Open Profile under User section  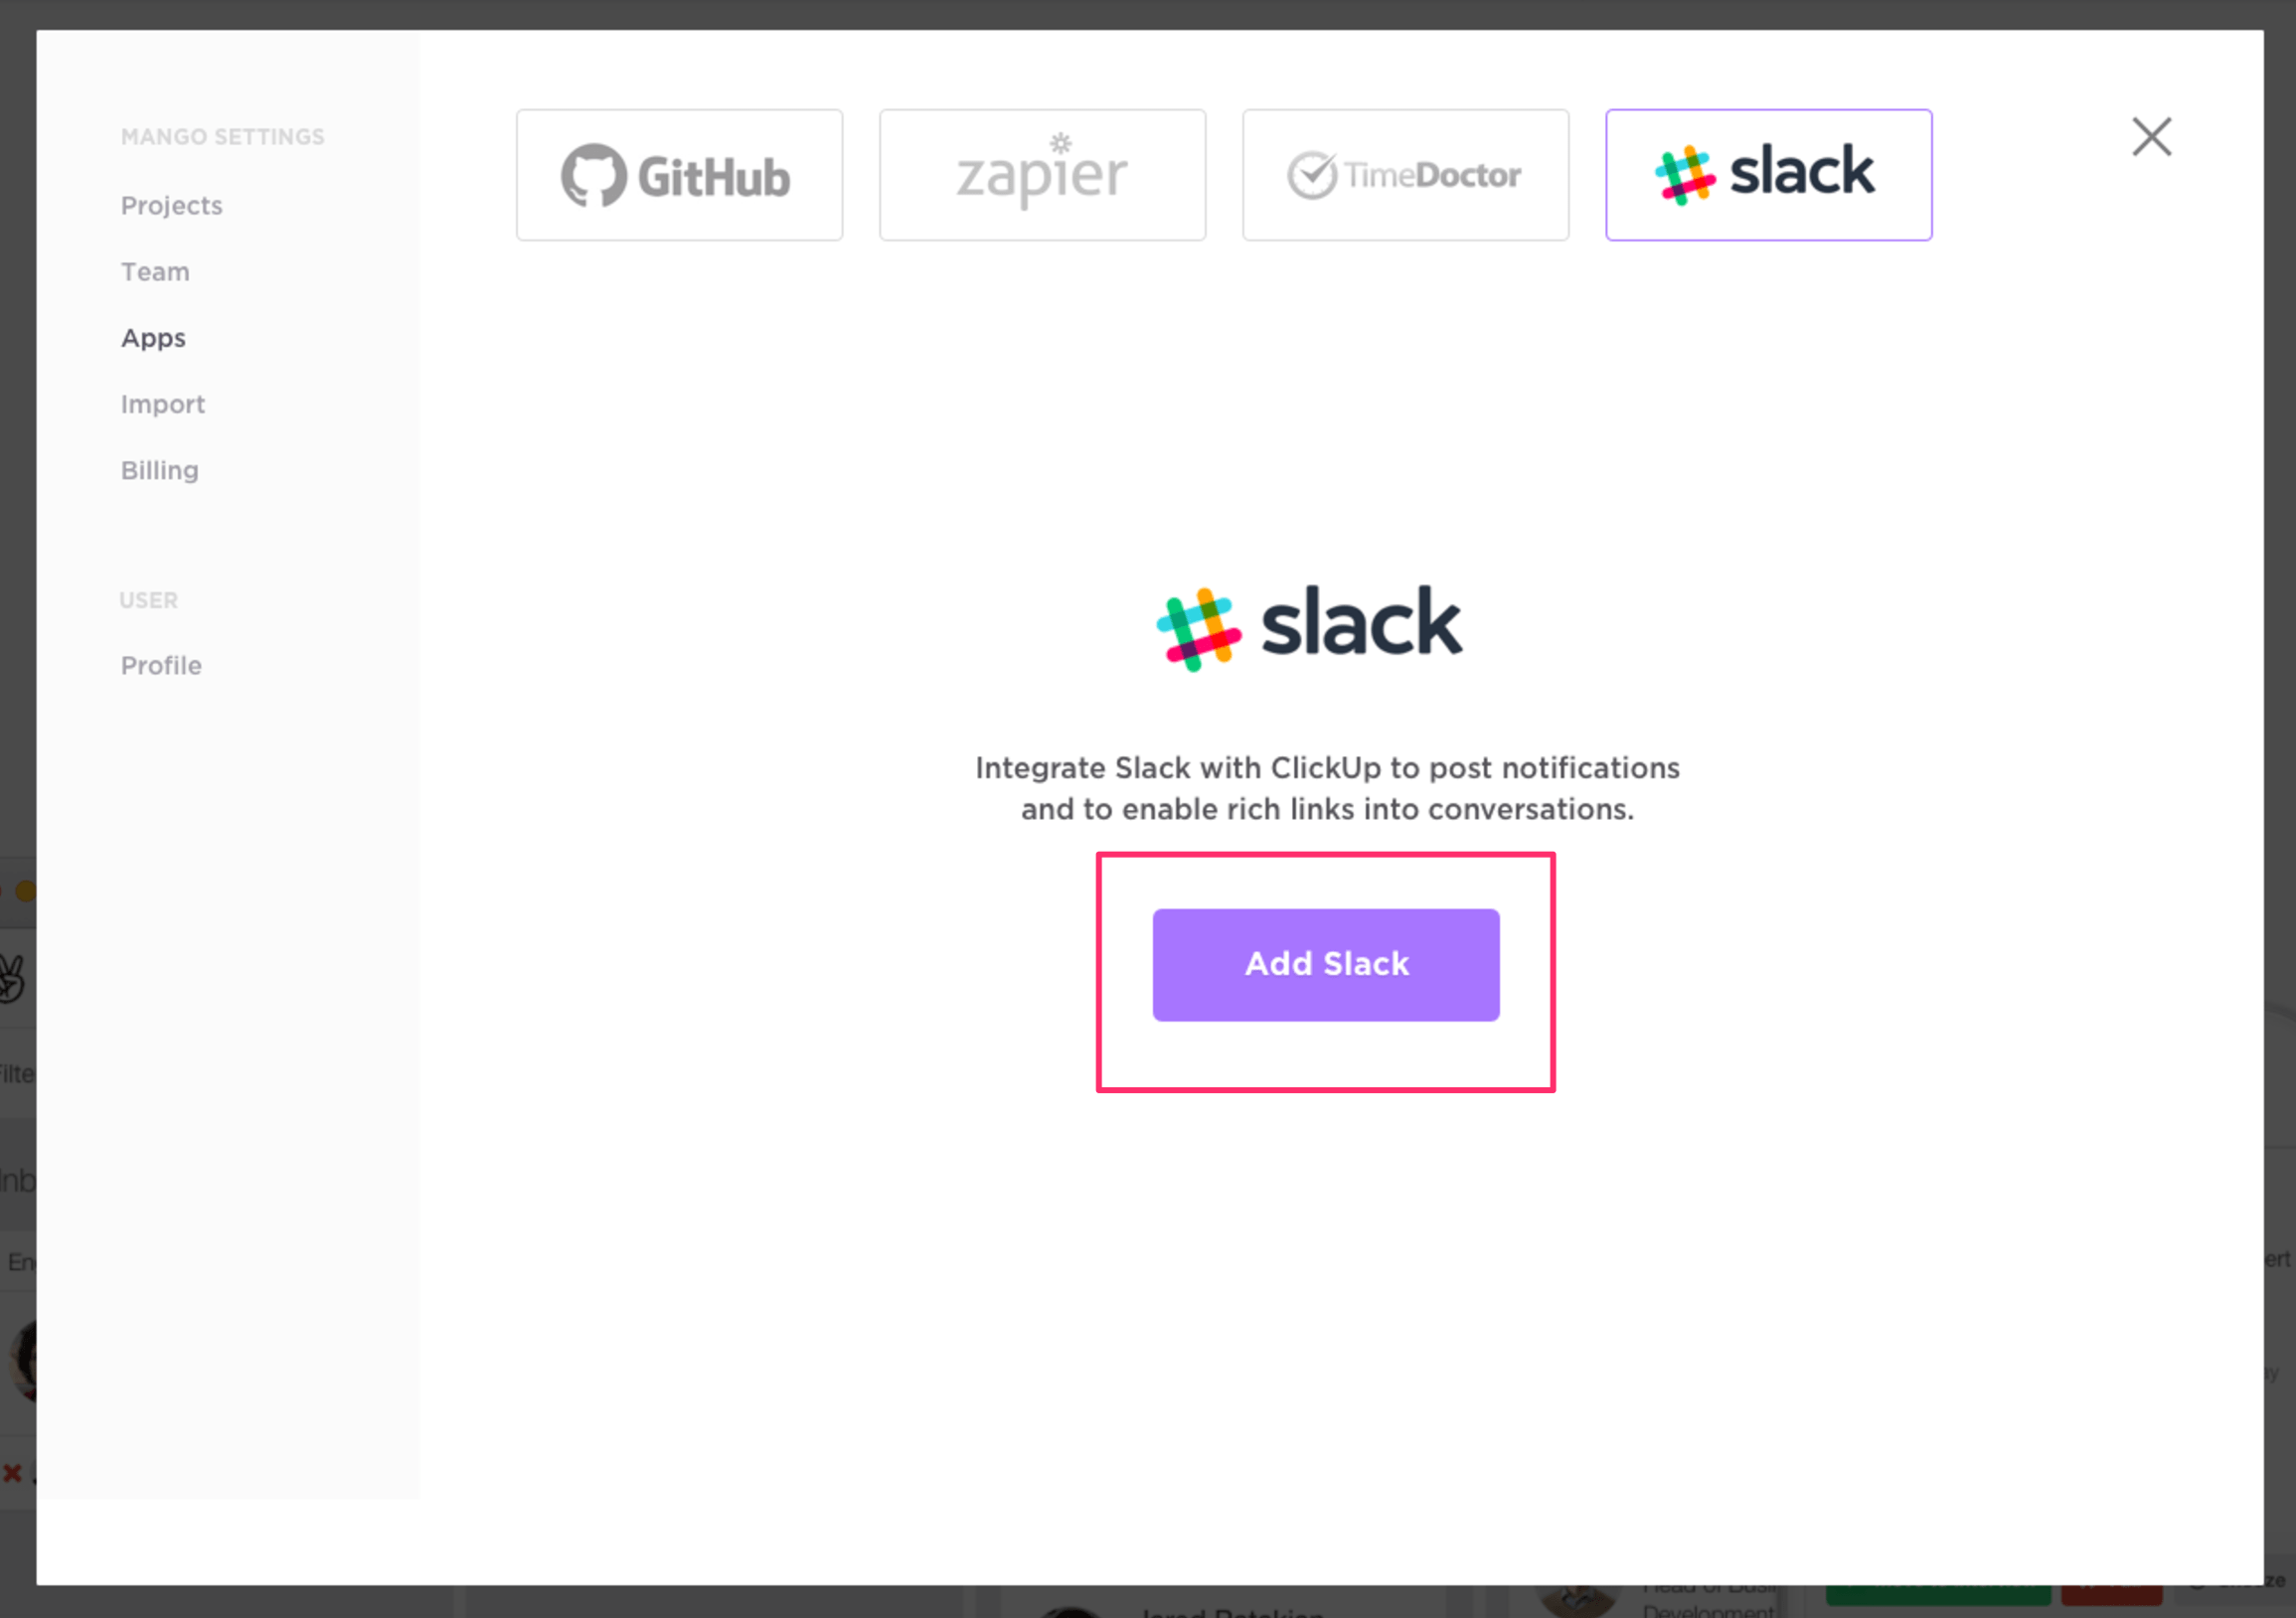click(161, 666)
